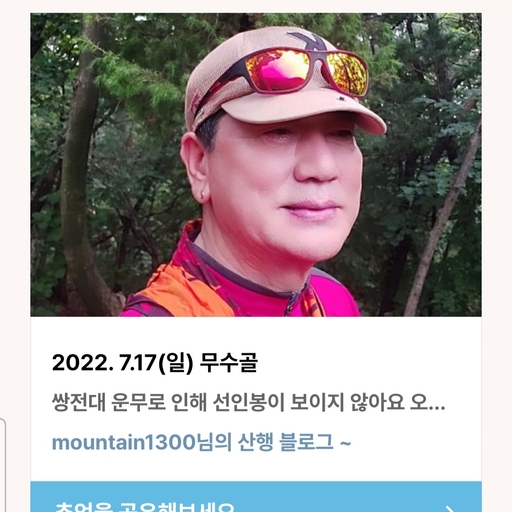Open the chevron arrow on the blue banner
The width and height of the screenshot is (512, 512).
click(450, 509)
